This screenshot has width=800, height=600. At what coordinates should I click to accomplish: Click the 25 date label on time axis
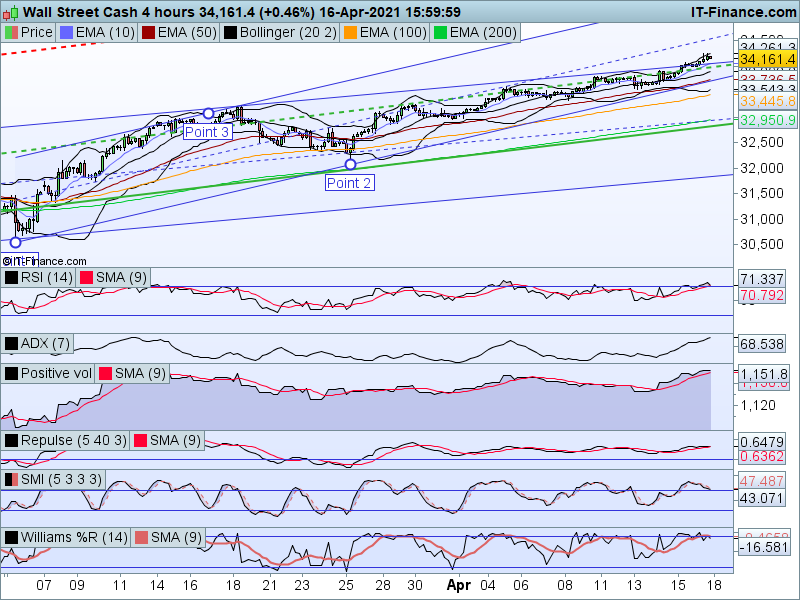[346, 585]
